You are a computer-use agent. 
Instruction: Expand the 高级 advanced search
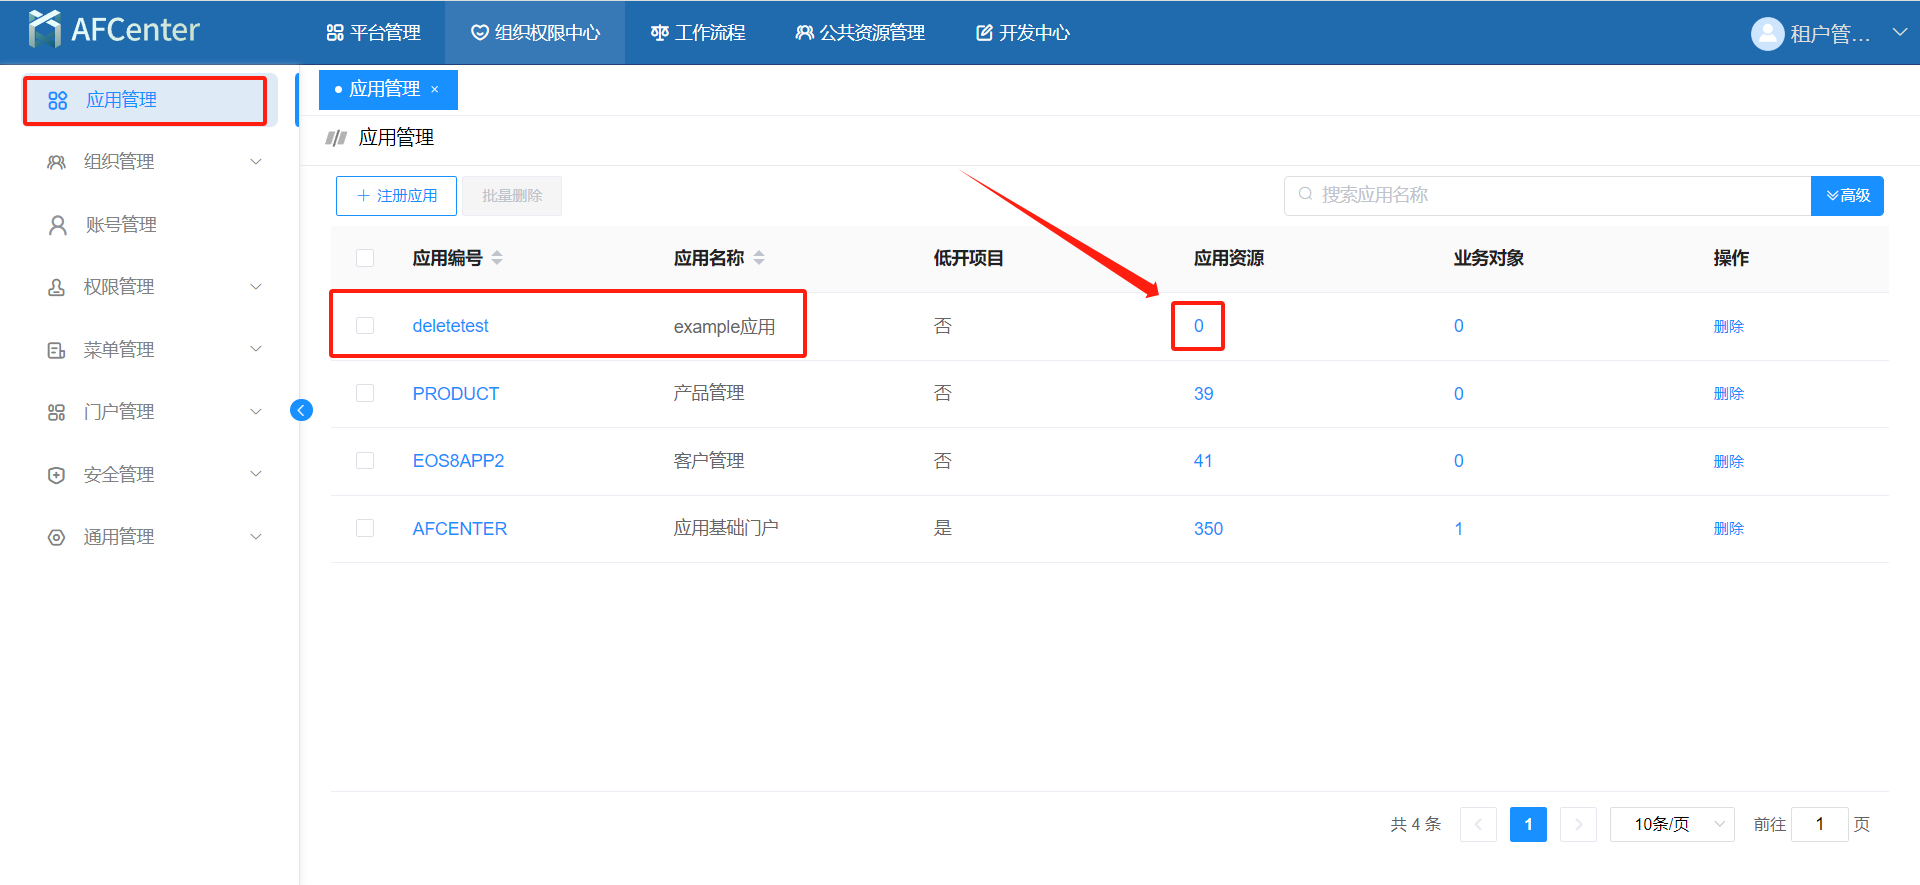pyautogui.click(x=1847, y=196)
